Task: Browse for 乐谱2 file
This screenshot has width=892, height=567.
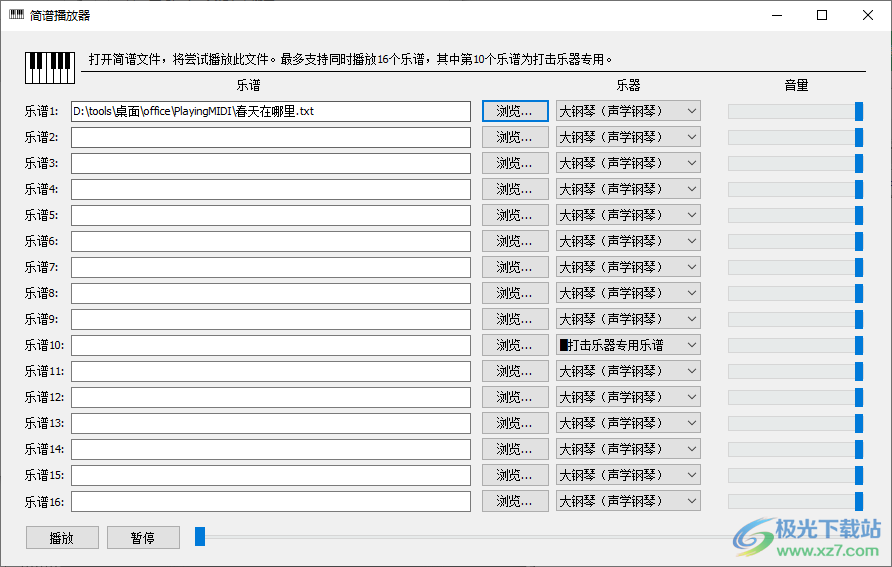Action: tap(515, 137)
